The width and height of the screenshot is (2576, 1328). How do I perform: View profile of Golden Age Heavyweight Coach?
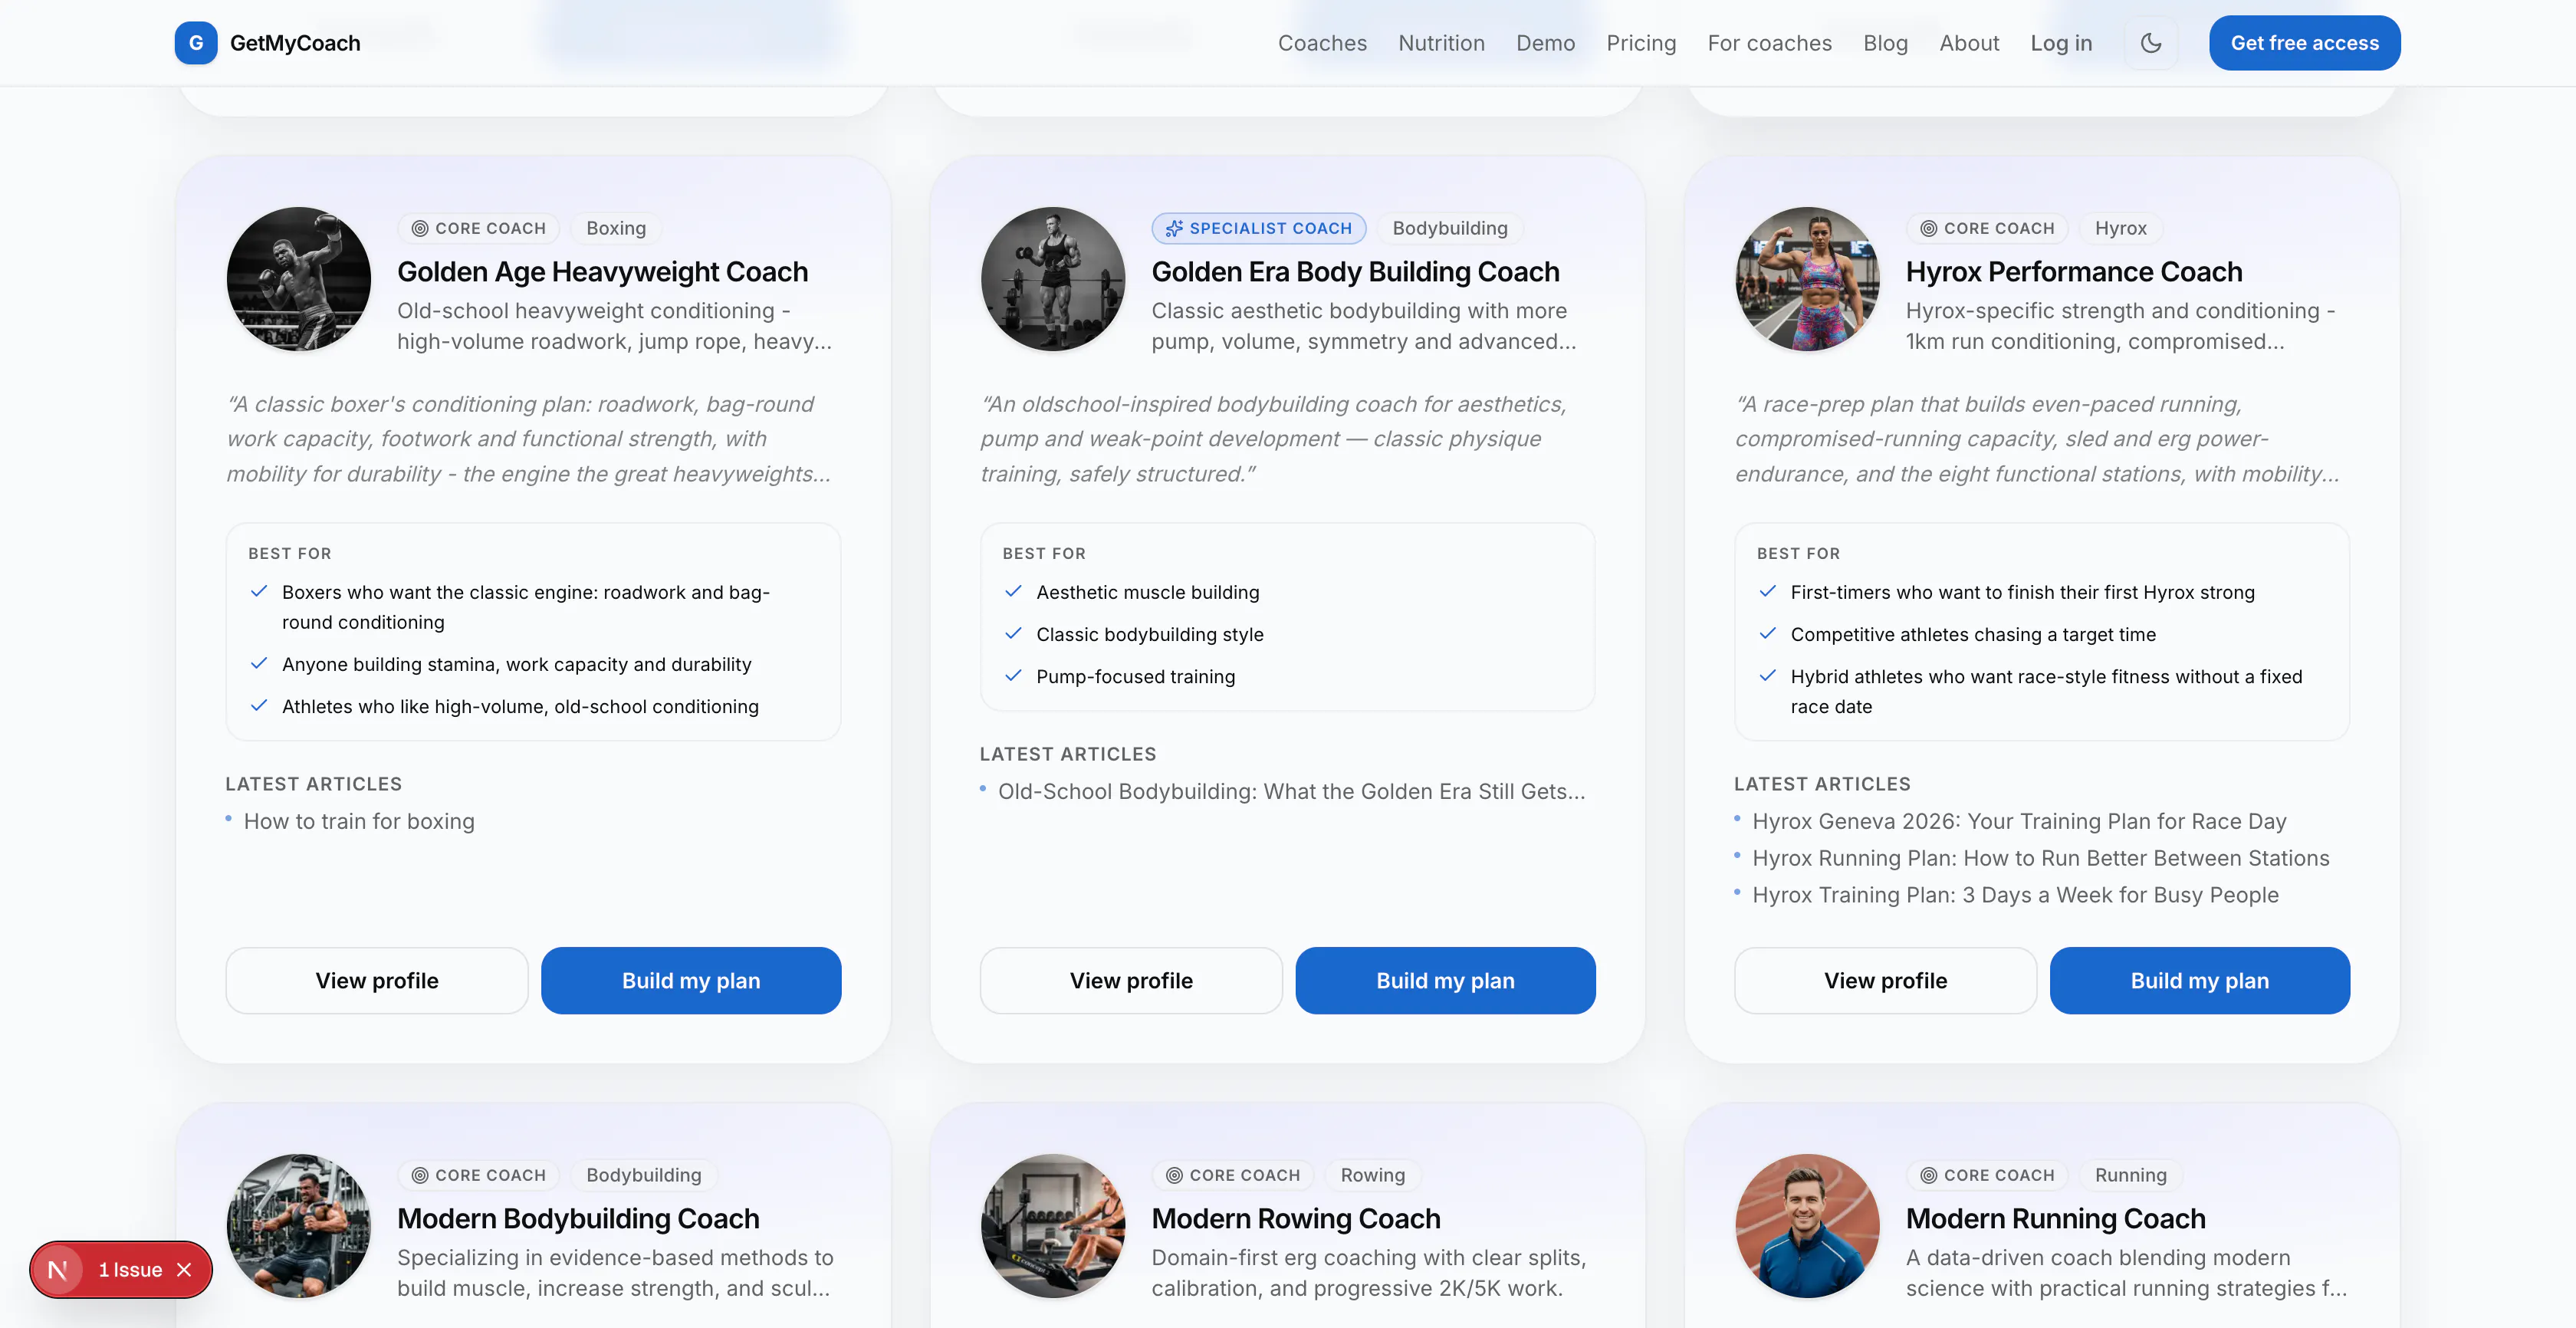click(377, 980)
